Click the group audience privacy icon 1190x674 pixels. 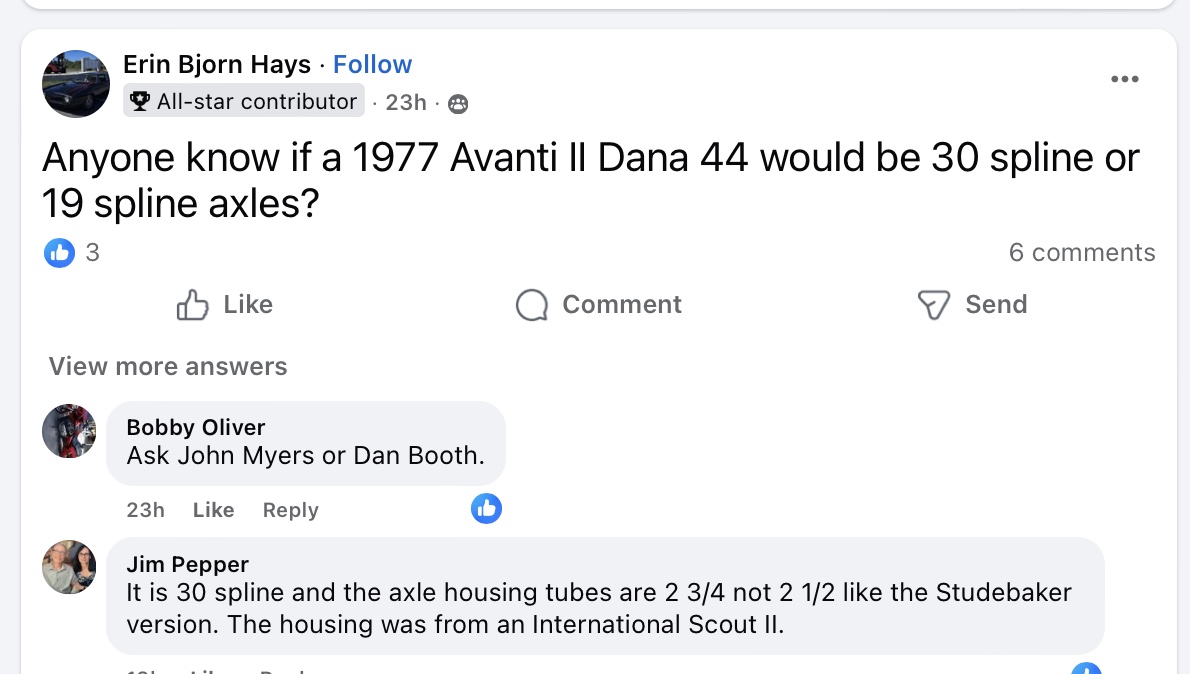[x=458, y=103]
